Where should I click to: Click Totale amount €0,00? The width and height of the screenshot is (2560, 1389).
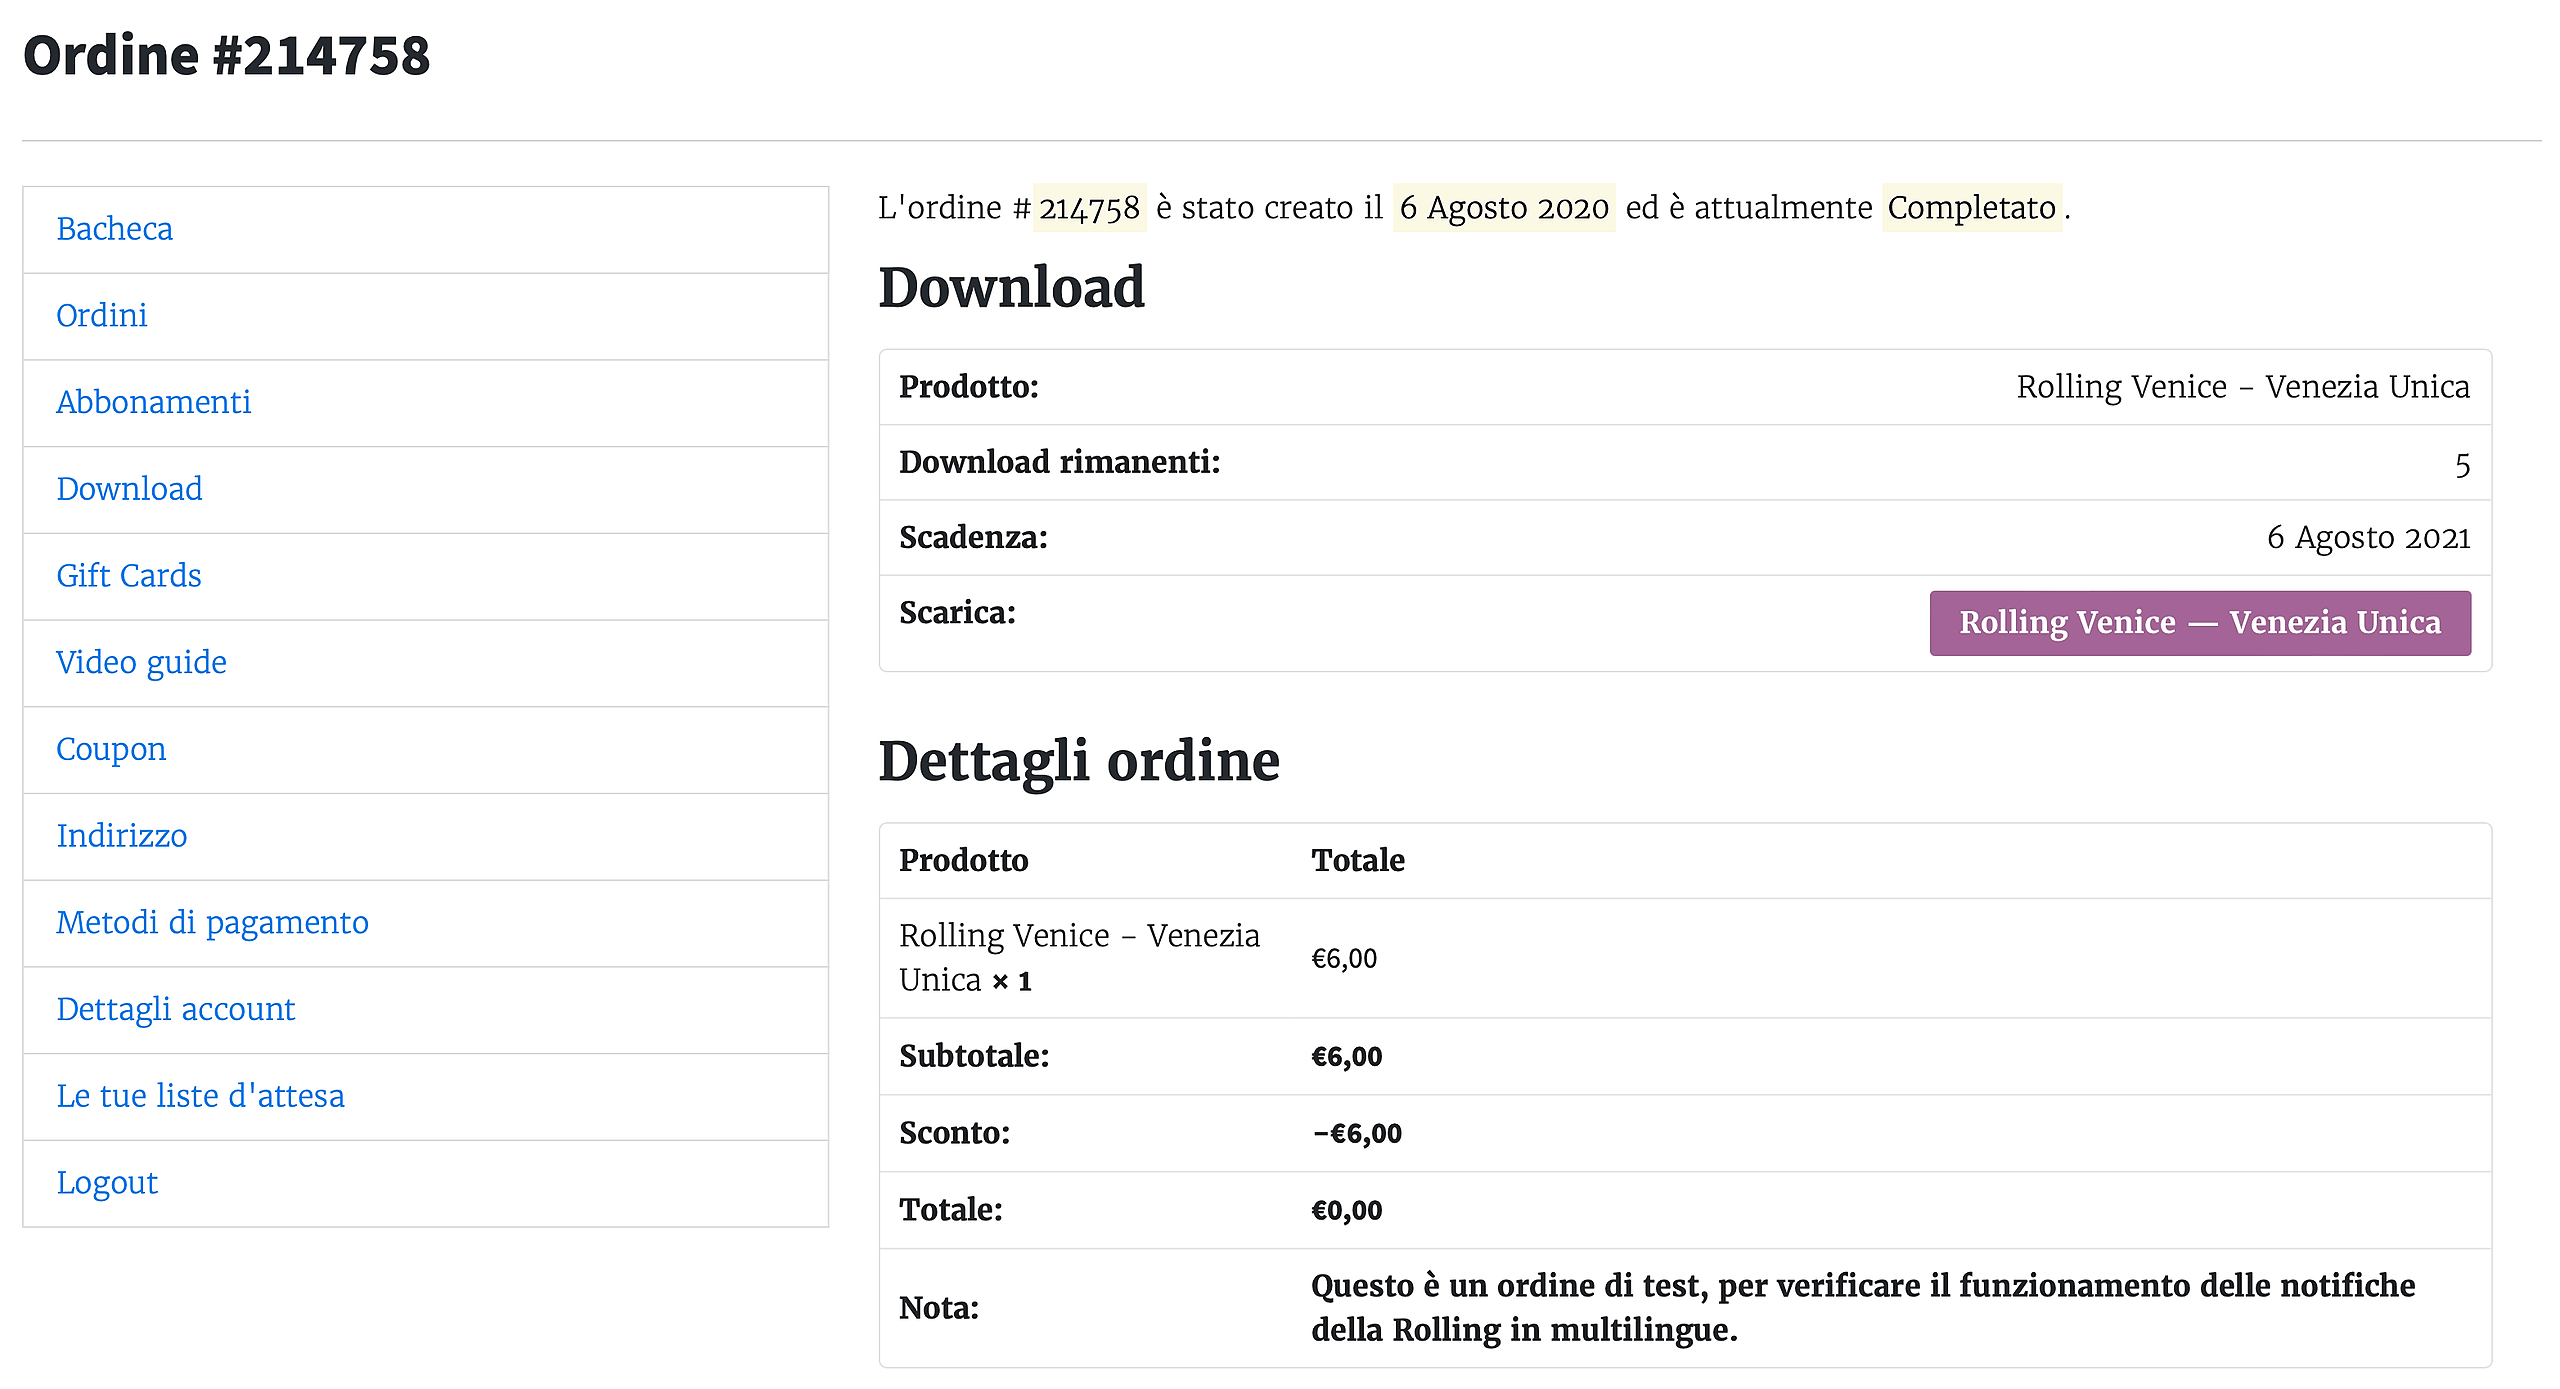tap(1347, 1211)
